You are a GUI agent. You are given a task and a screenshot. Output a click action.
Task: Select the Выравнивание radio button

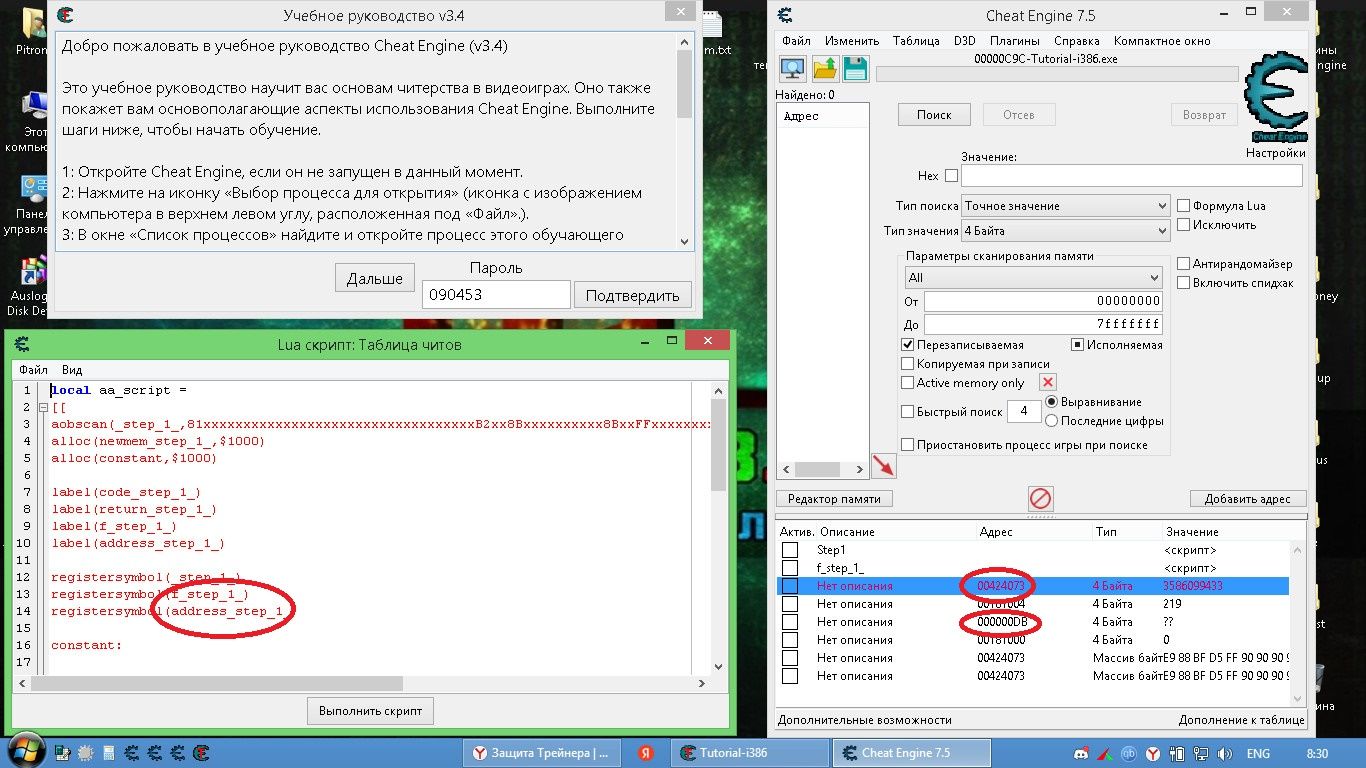point(1052,402)
